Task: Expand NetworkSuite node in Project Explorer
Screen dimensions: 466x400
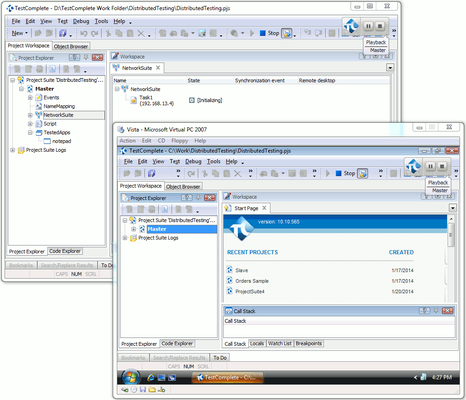Action: coord(30,115)
